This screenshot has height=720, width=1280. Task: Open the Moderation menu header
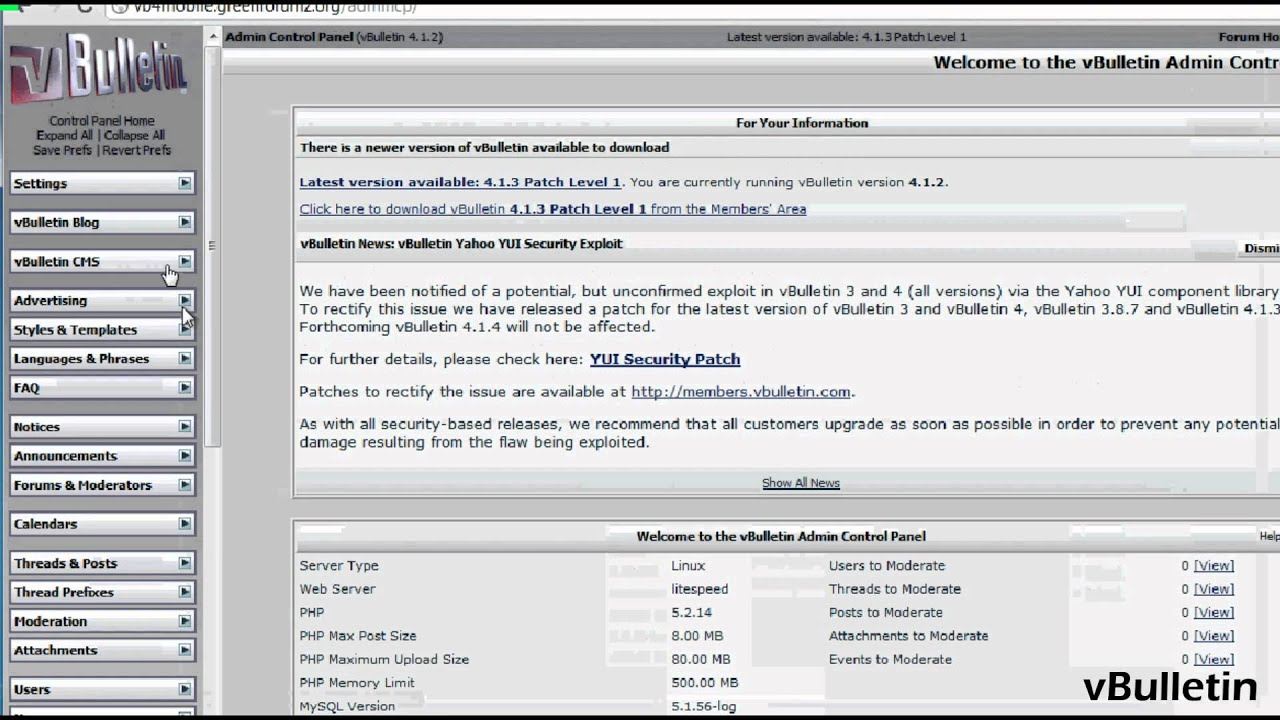pyautogui.click(x=102, y=621)
